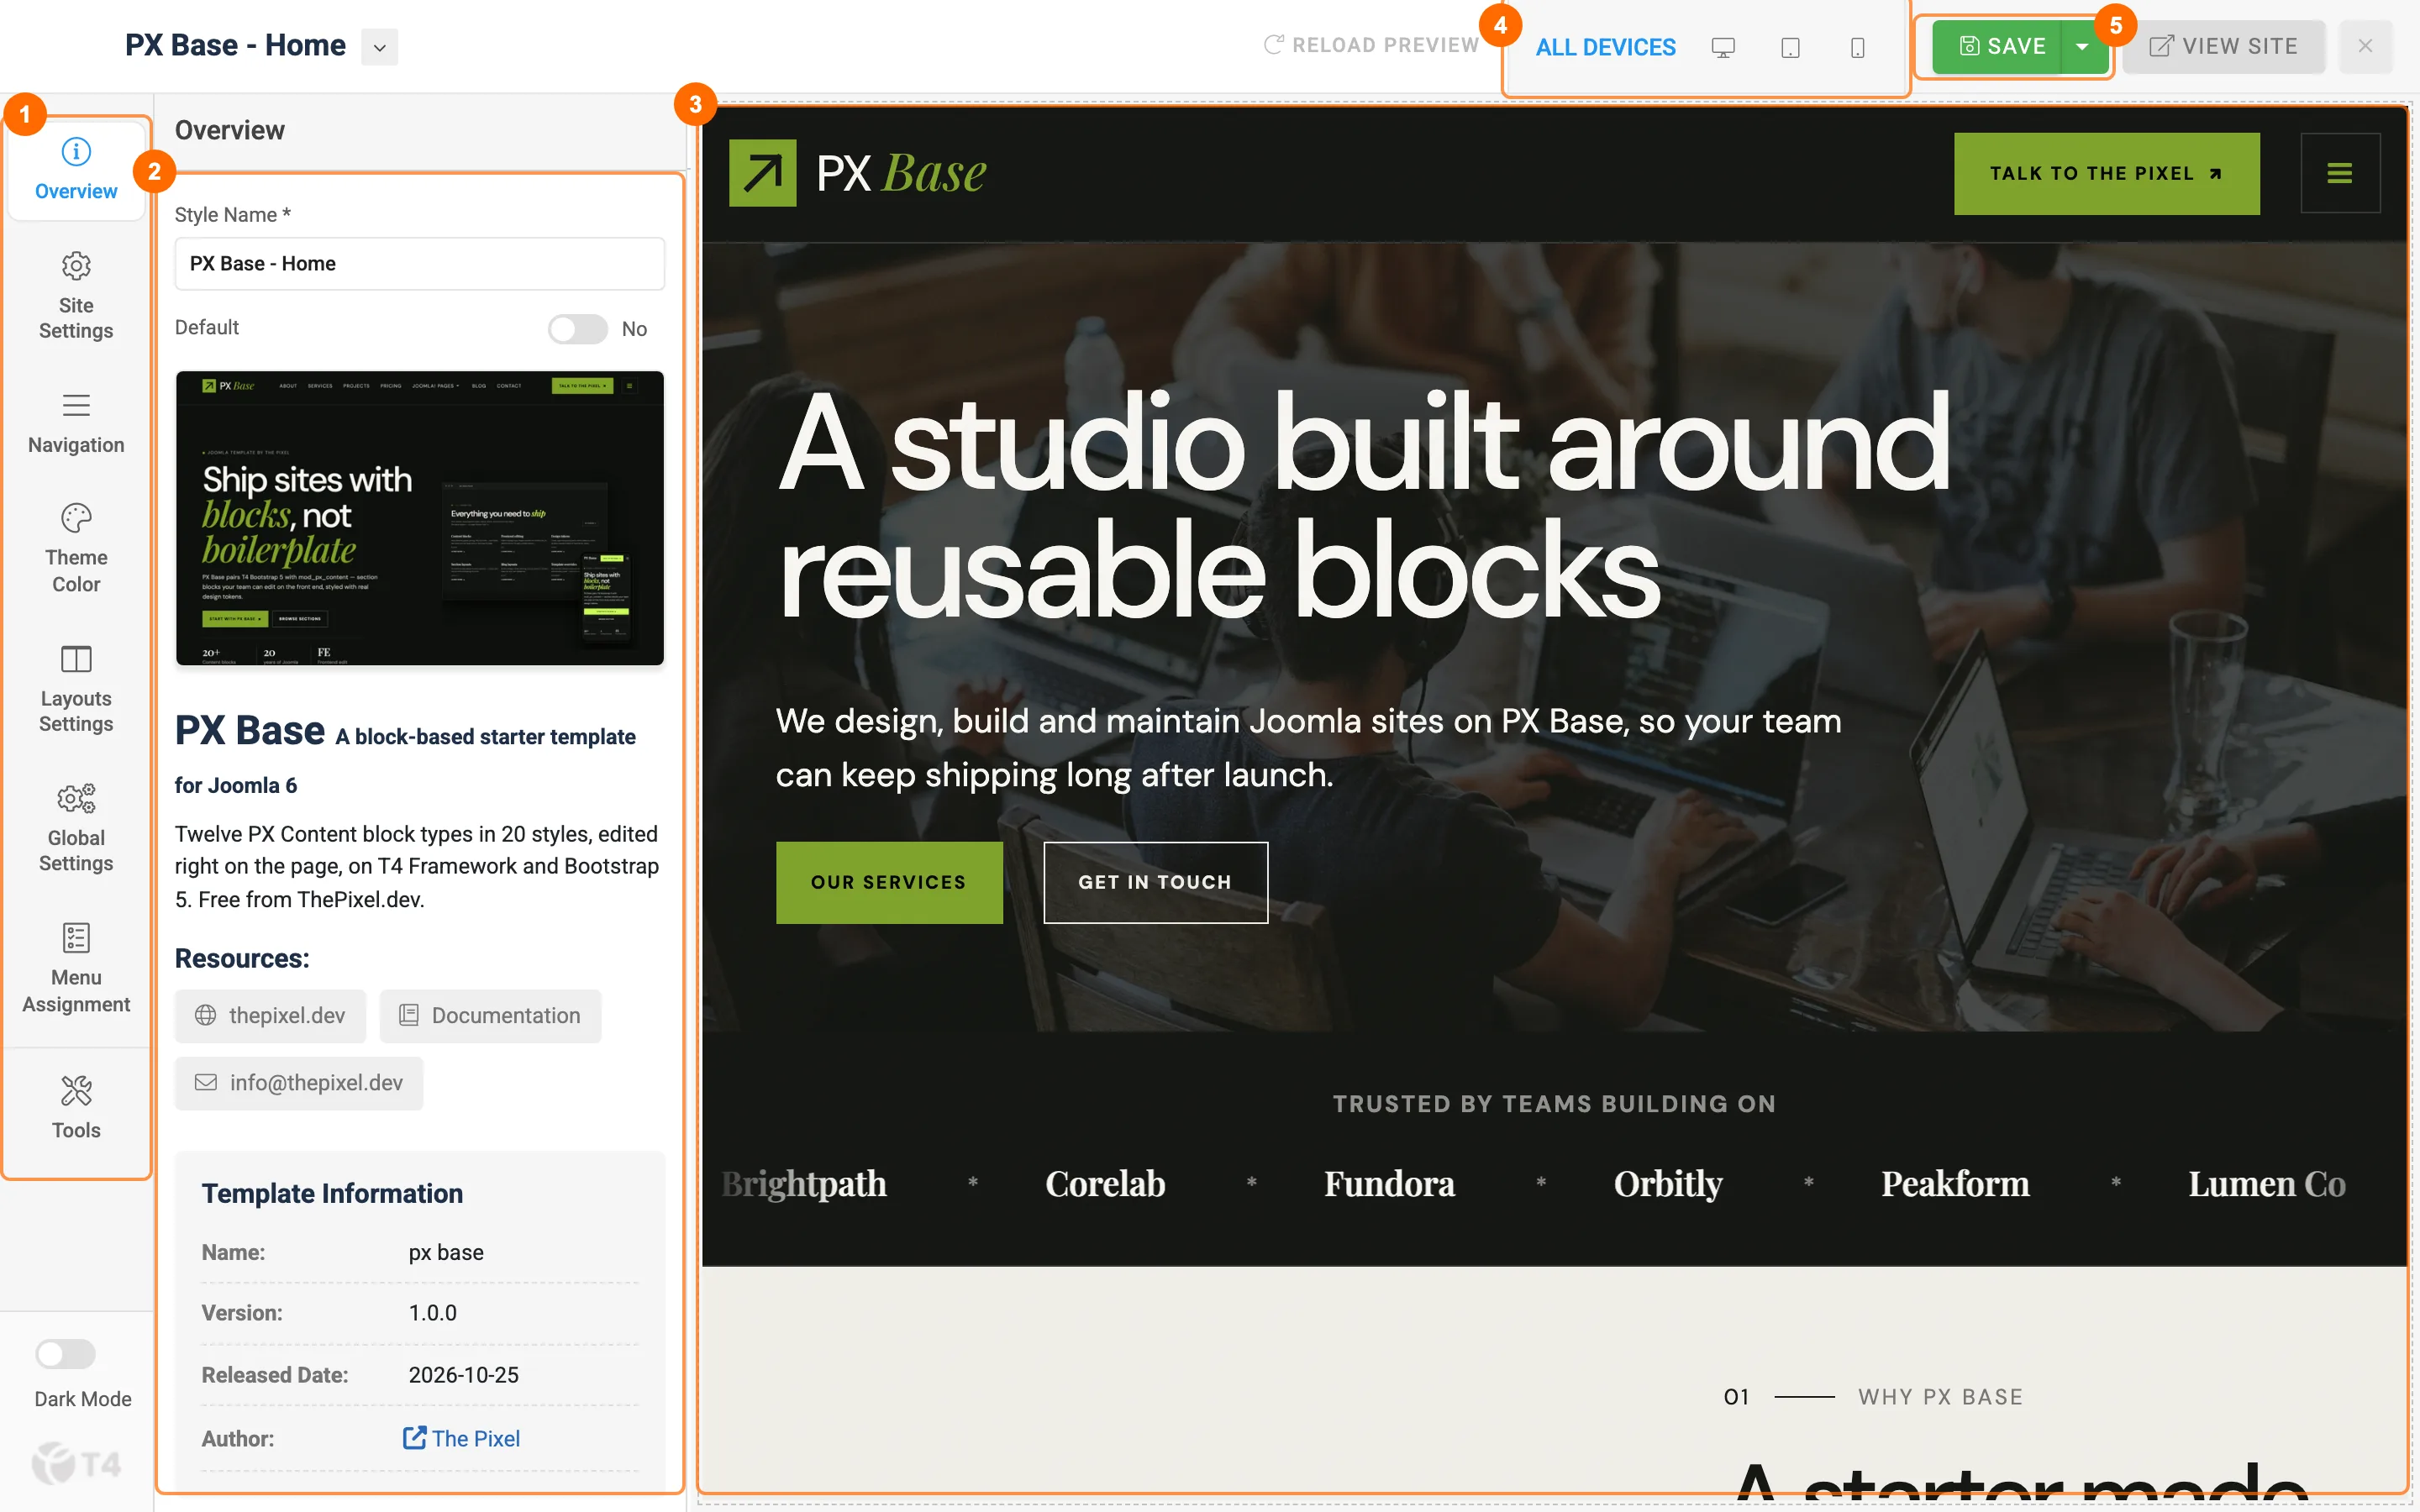Viewport: 2420px width, 1512px height.
Task: Open The Pixel author link
Action: pos(461,1438)
